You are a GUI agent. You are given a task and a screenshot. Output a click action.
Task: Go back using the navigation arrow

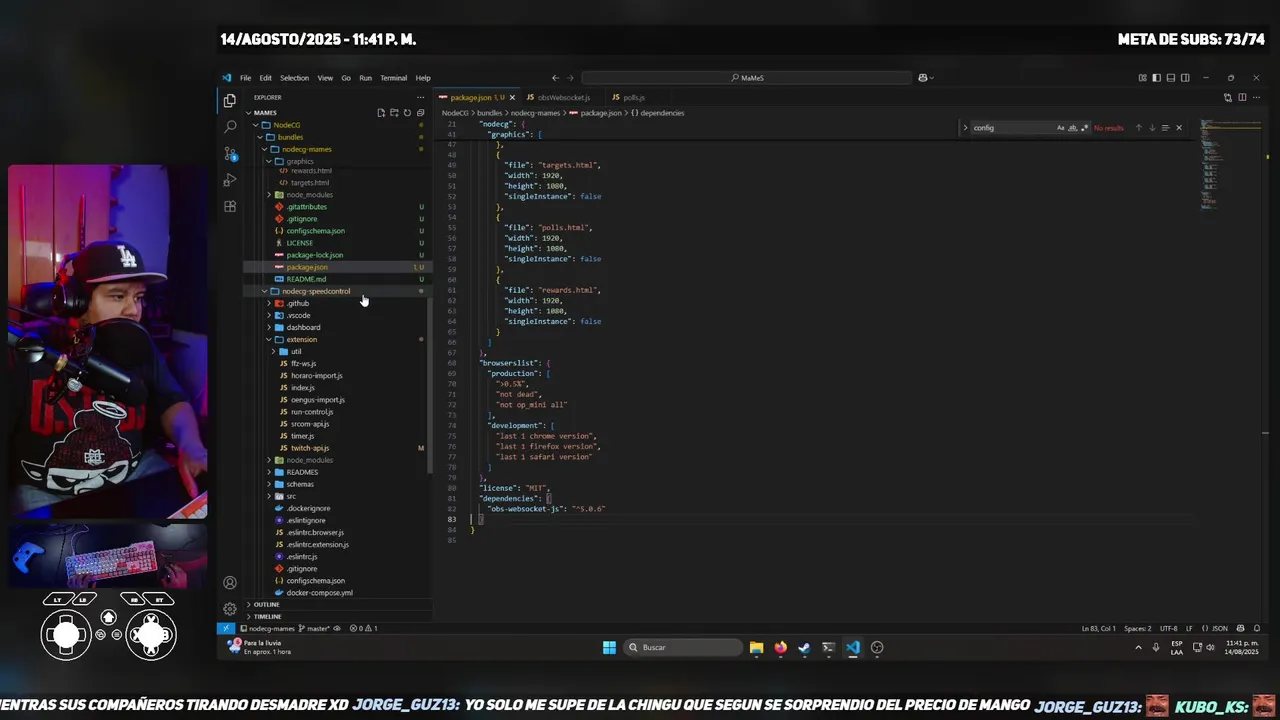(555, 78)
